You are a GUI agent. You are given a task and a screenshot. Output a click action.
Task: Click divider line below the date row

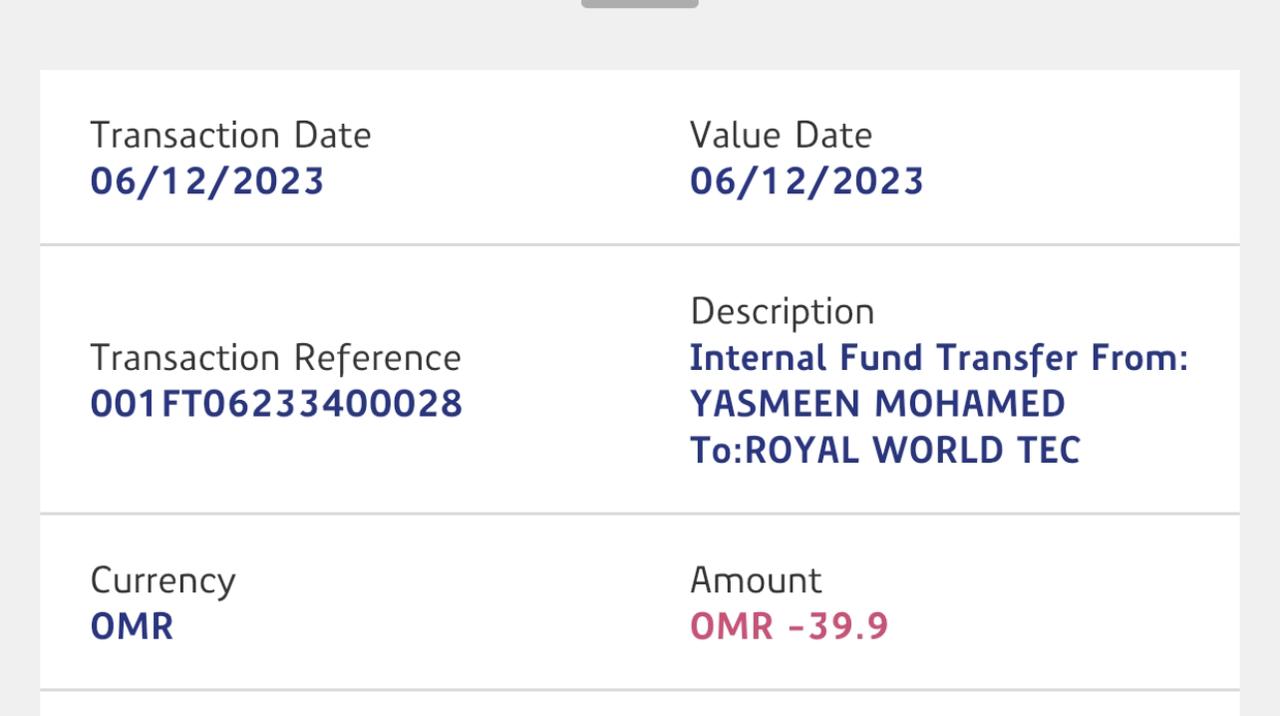point(640,244)
